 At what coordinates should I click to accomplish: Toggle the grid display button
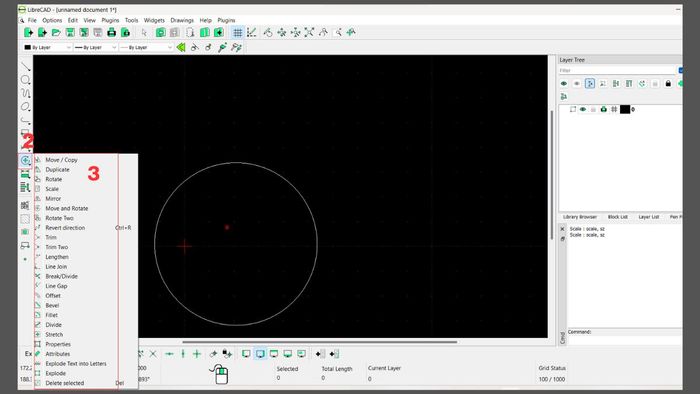tap(238, 32)
